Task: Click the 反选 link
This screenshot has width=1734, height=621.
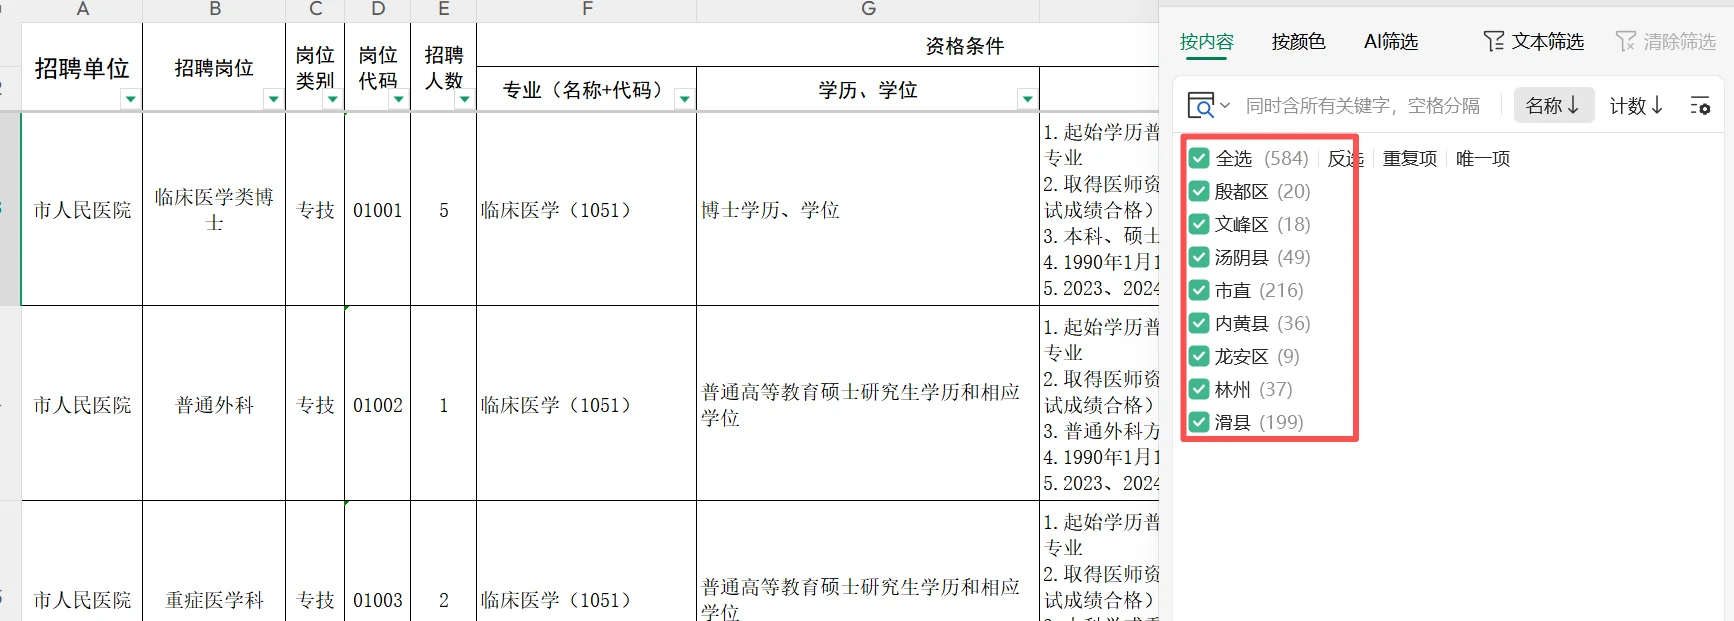Action: tap(1346, 158)
